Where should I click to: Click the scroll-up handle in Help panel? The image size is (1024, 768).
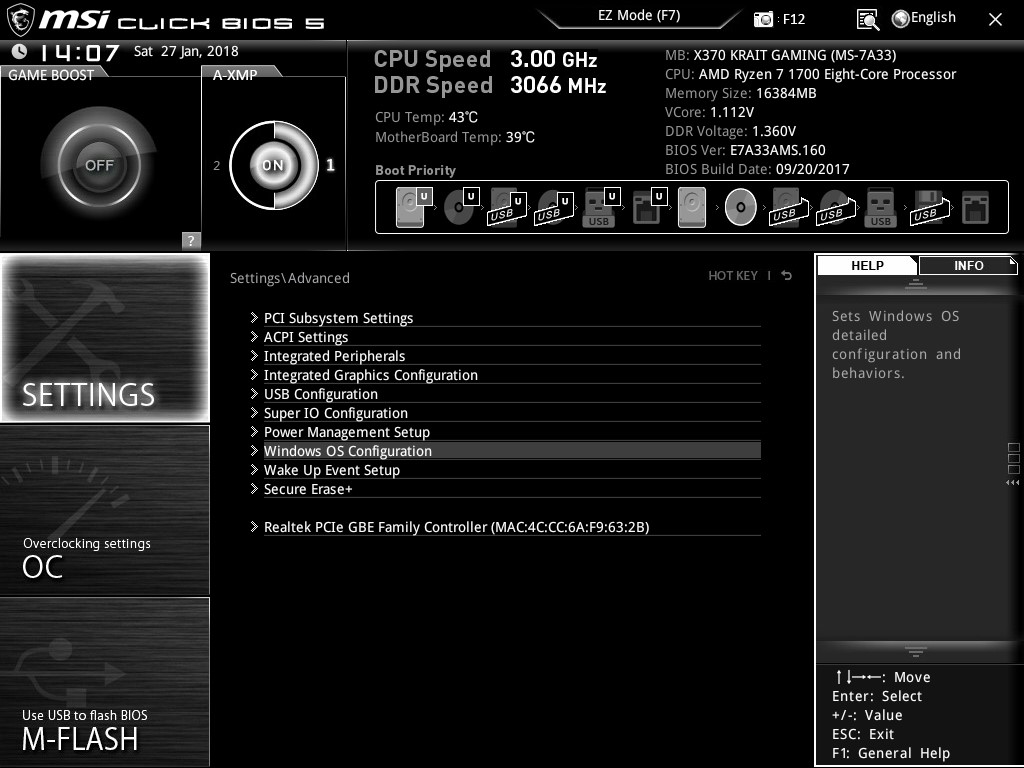(916, 283)
